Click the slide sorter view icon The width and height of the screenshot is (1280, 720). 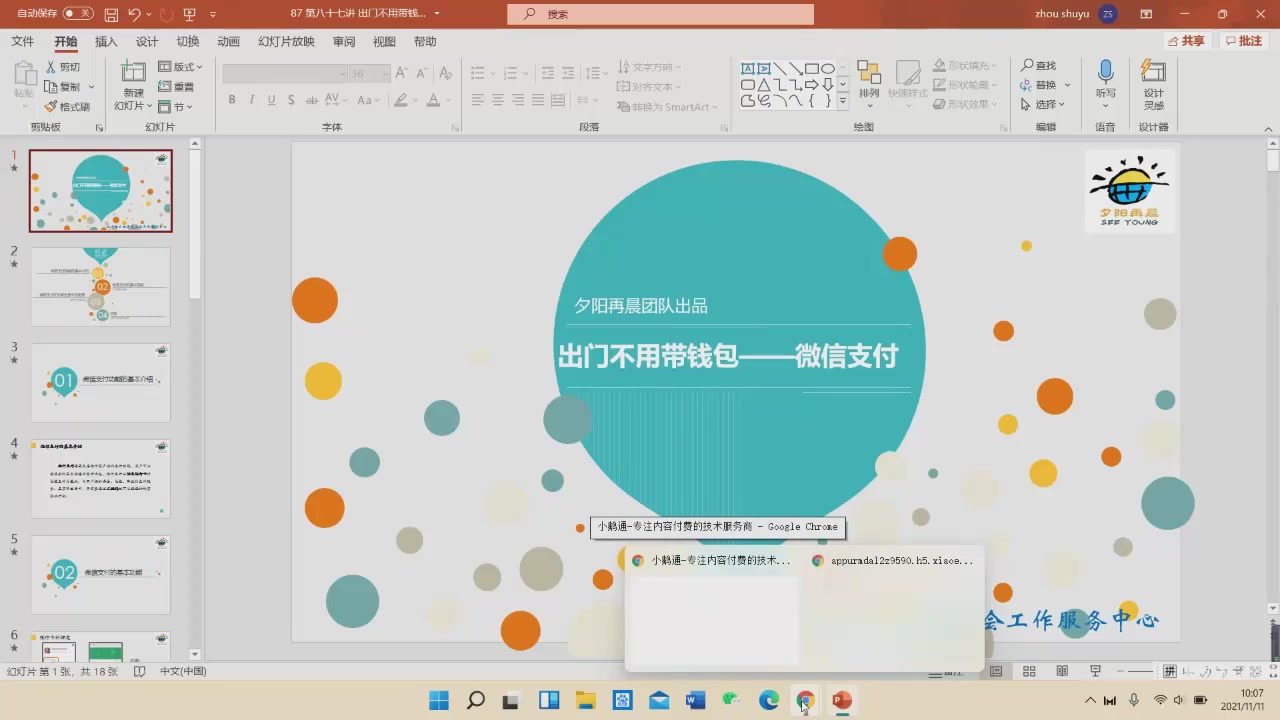coord(1028,671)
